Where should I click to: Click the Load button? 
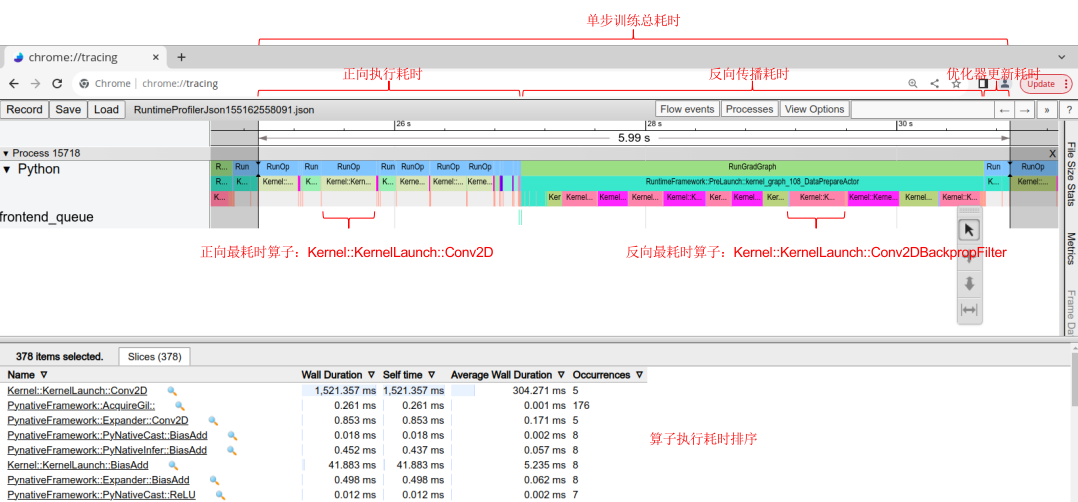107,109
